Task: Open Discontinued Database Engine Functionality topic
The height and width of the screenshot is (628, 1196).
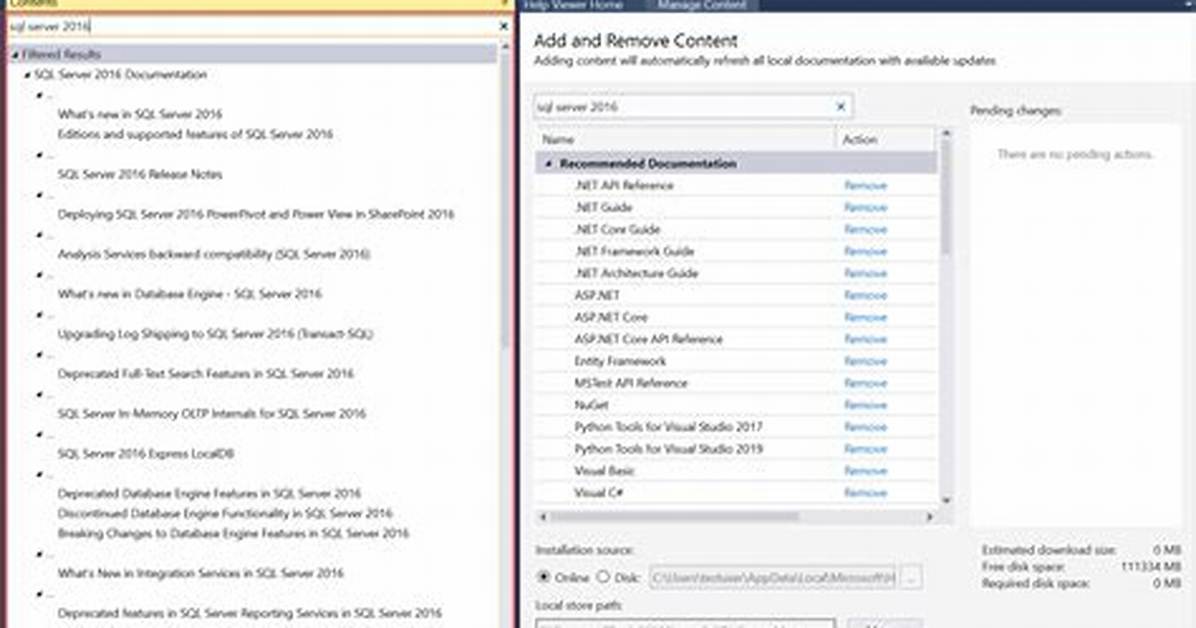Action: tap(224, 514)
